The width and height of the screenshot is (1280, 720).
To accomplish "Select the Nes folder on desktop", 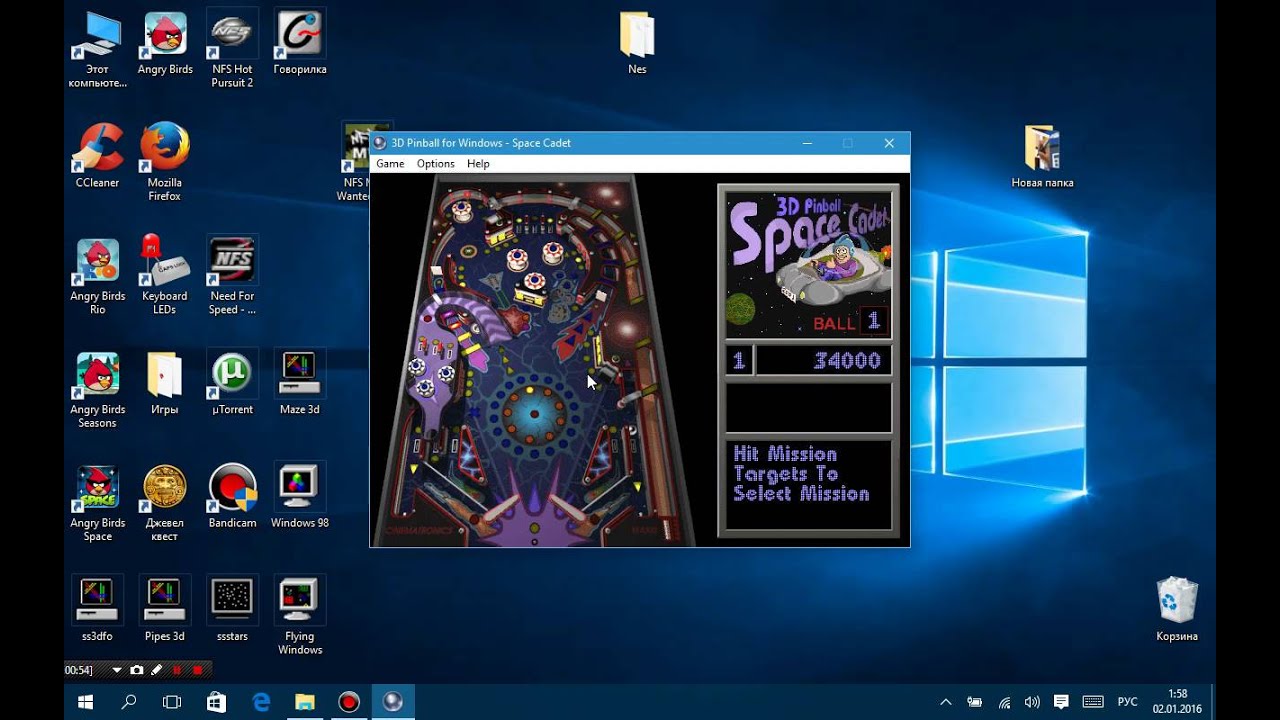I will pyautogui.click(x=637, y=44).
